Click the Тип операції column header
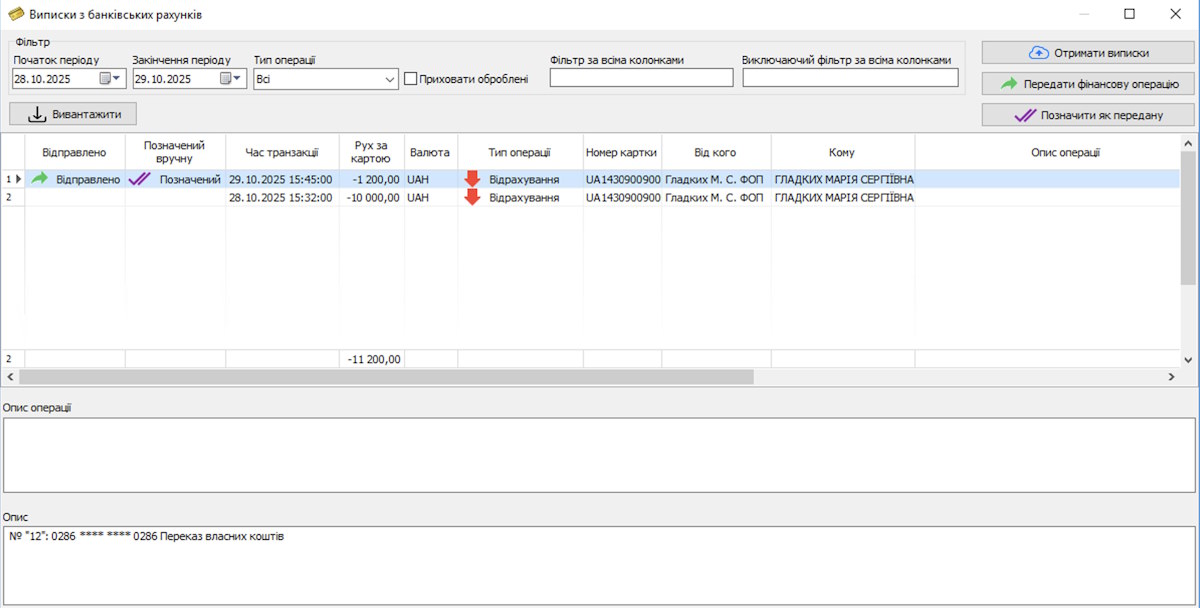The image size is (1200, 608). [x=519, y=152]
